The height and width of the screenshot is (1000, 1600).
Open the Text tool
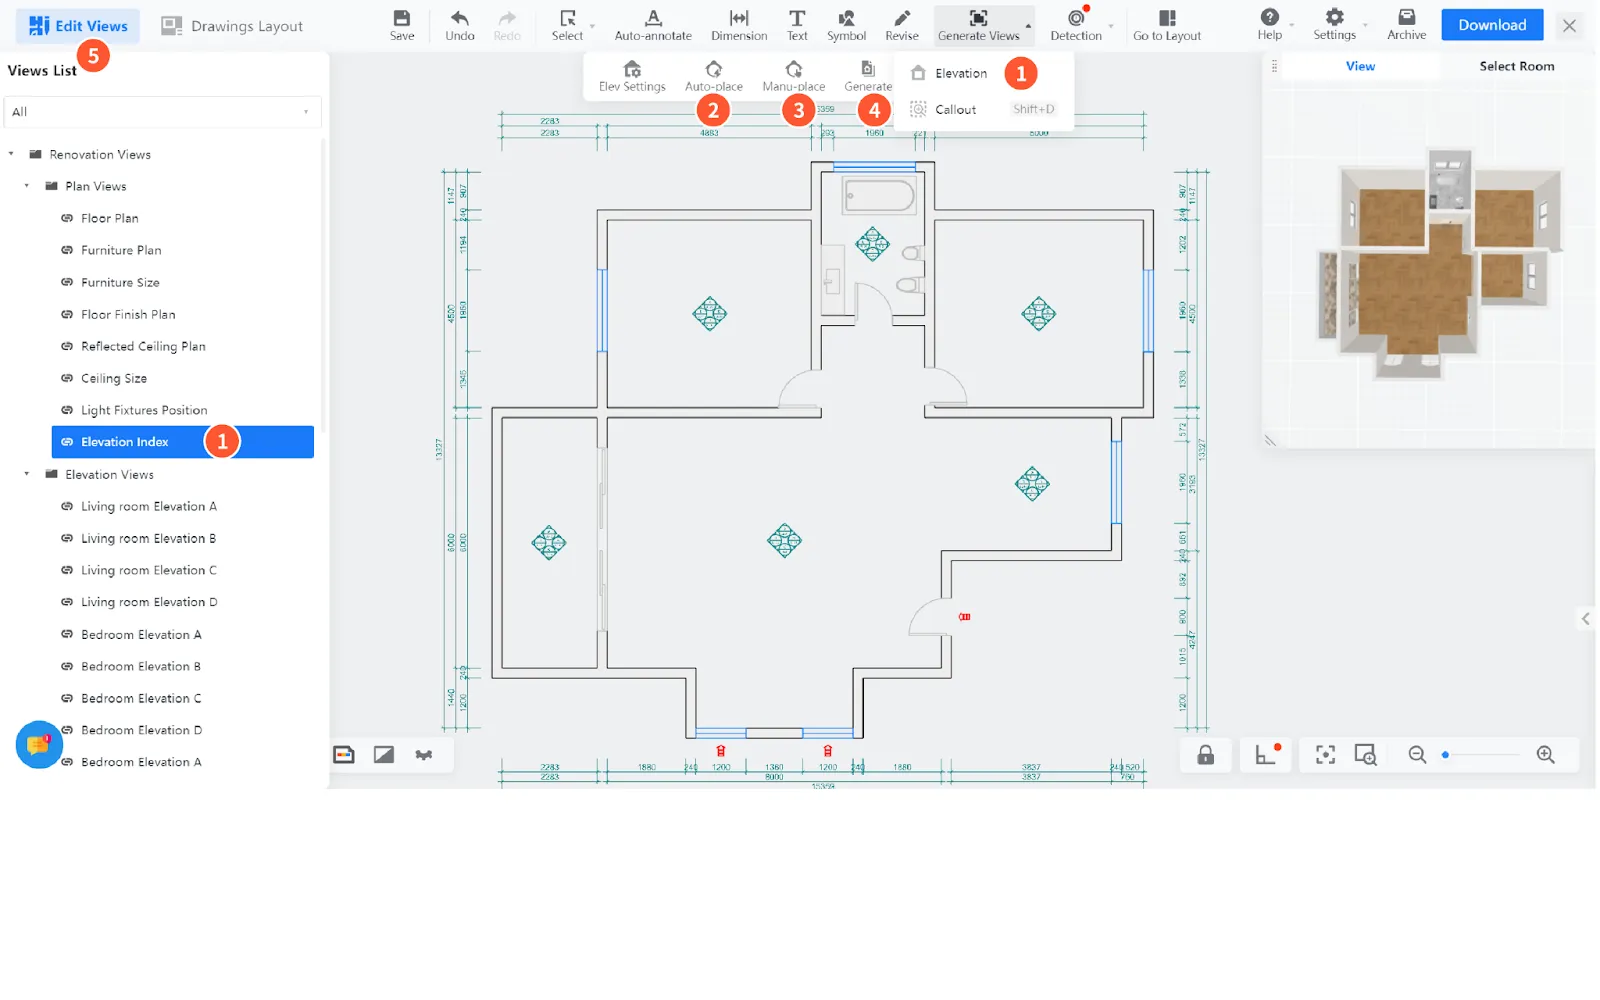pyautogui.click(x=796, y=25)
